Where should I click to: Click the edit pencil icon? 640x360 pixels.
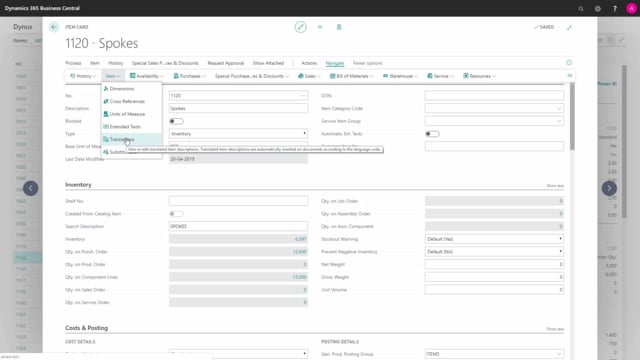click(300, 27)
